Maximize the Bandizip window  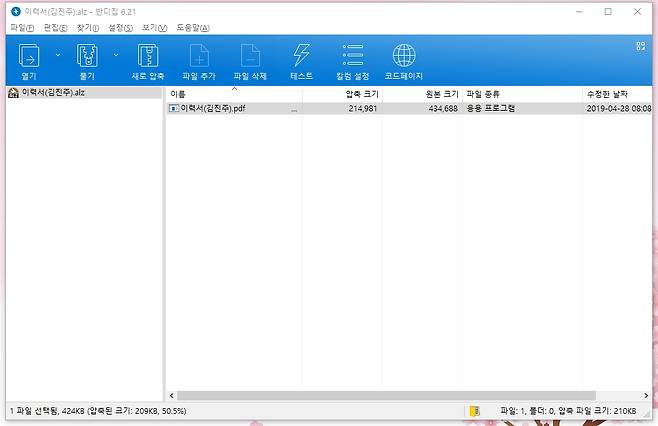click(x=608, y=12)
